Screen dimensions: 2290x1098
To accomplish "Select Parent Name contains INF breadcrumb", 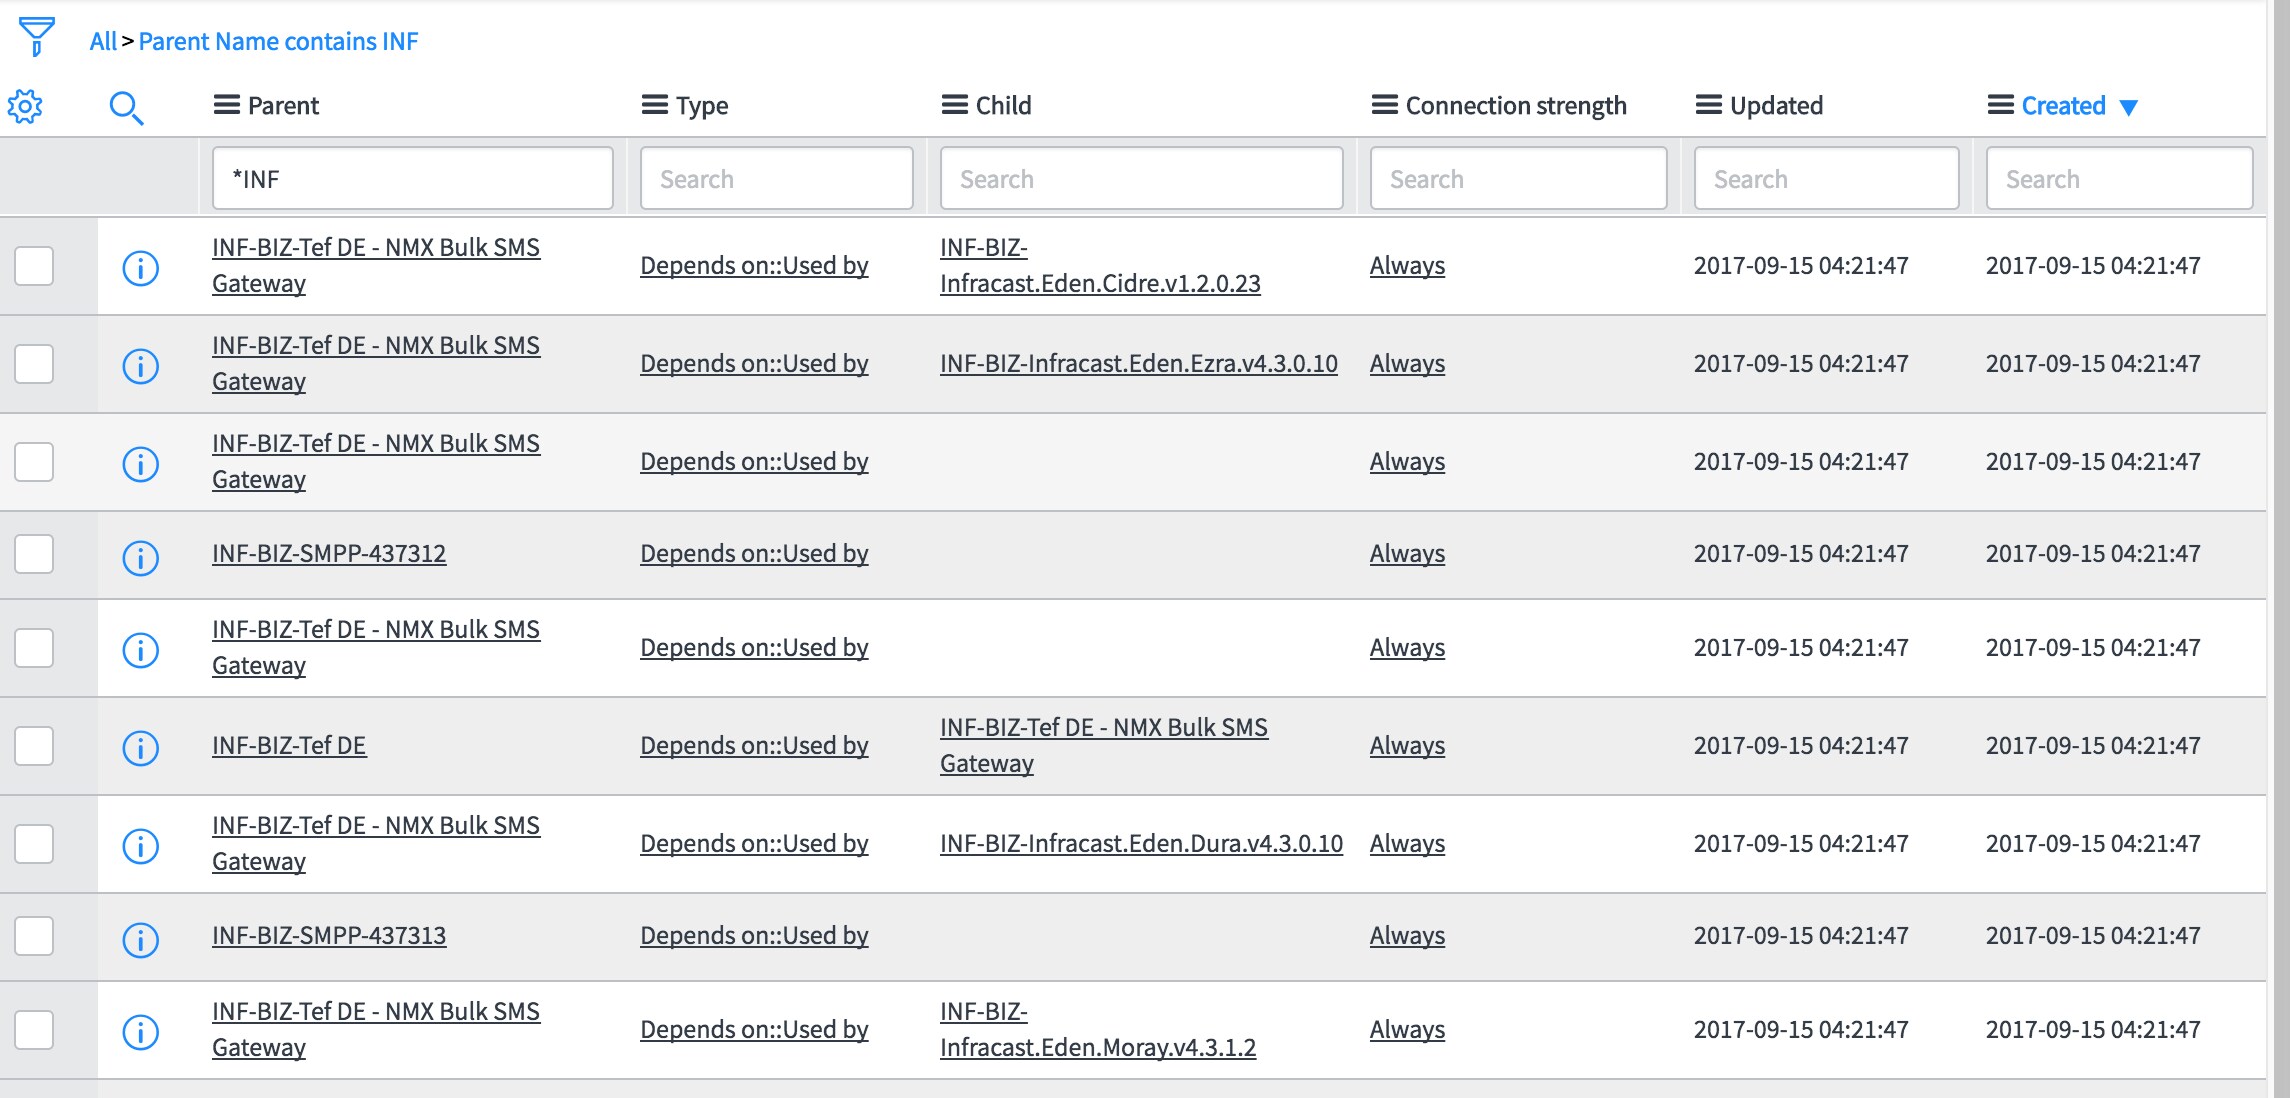I will pyautogui.click(x=278, y=41).
